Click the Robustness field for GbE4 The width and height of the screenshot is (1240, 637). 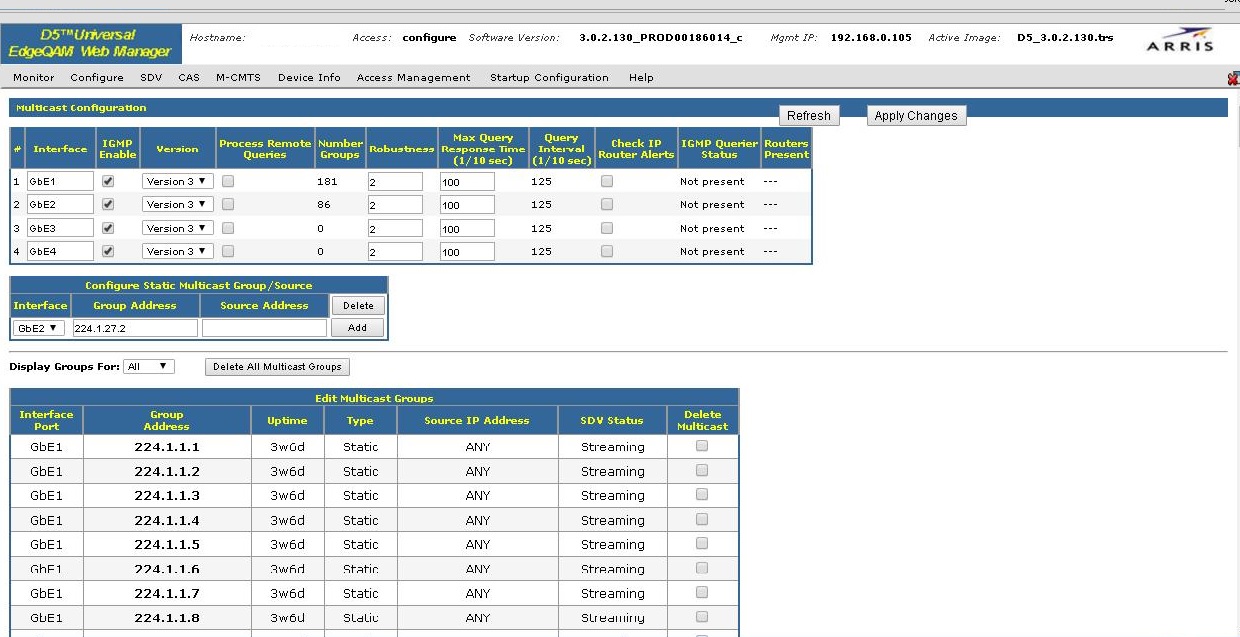tap(395, 252)
